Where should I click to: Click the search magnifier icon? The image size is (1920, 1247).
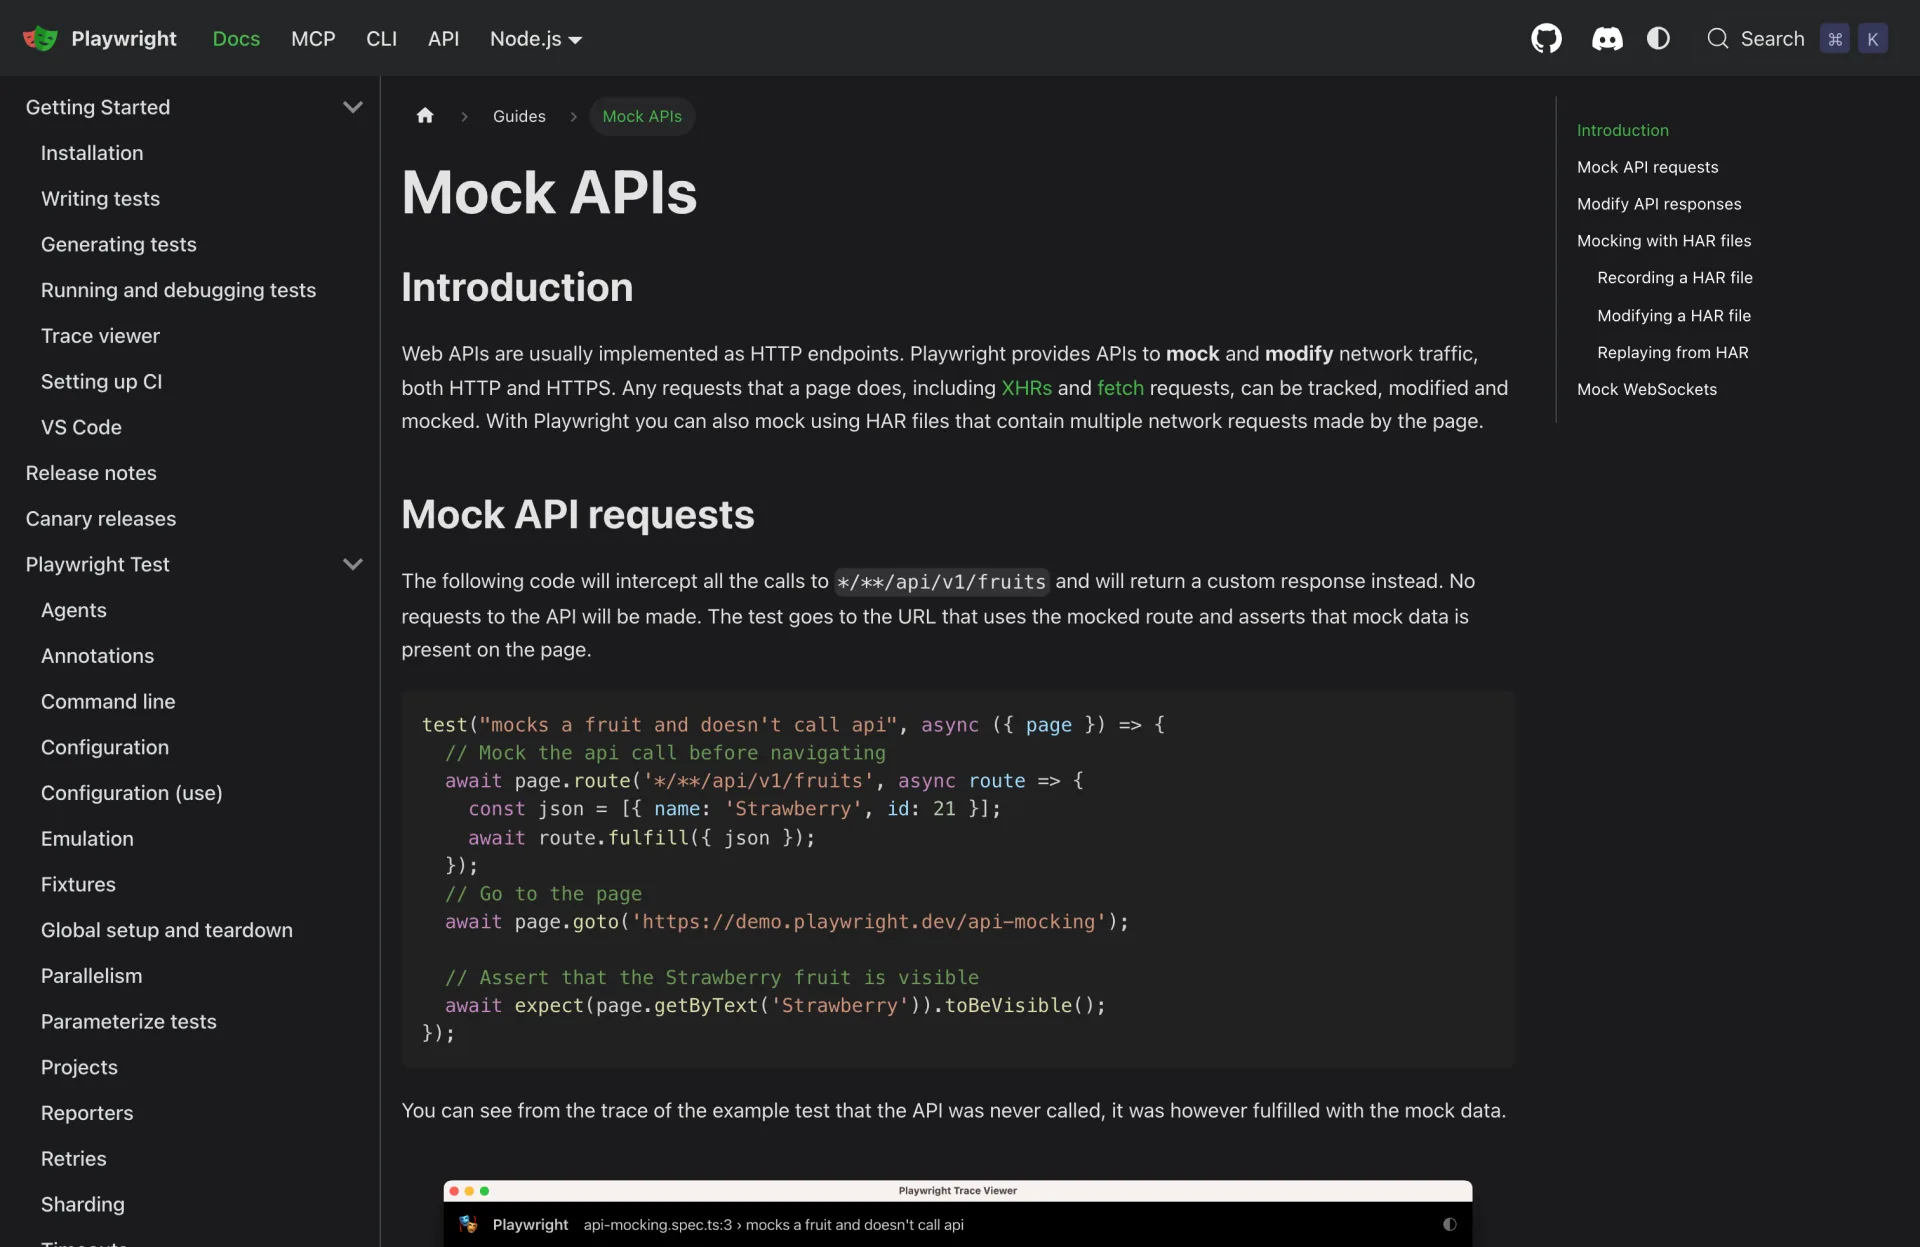pyautogui.click(x=1718, y=38)
